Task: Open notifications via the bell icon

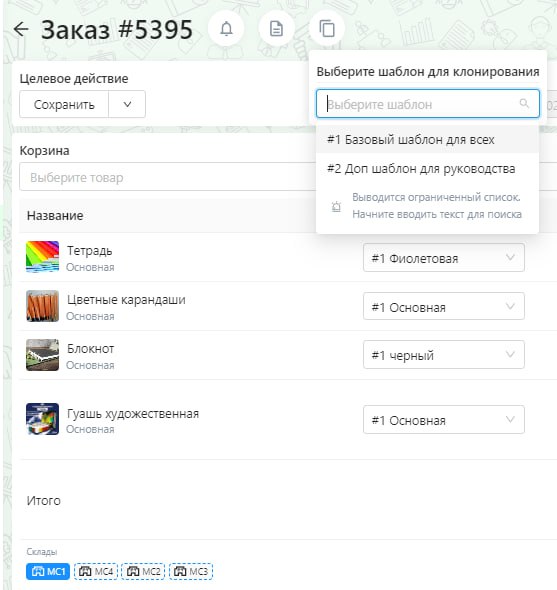Action: pos(226,29)
